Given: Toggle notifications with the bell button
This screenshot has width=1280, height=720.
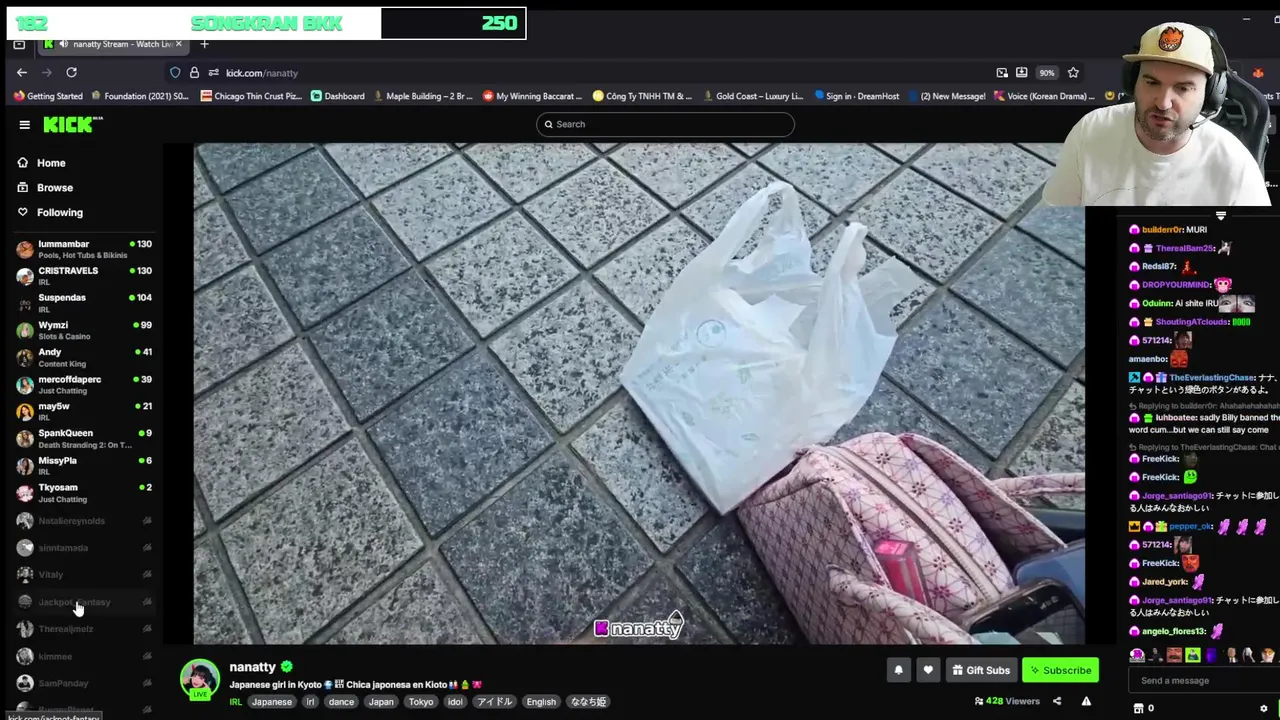Looking at the screenshot, I should click(x=898, y=670).
